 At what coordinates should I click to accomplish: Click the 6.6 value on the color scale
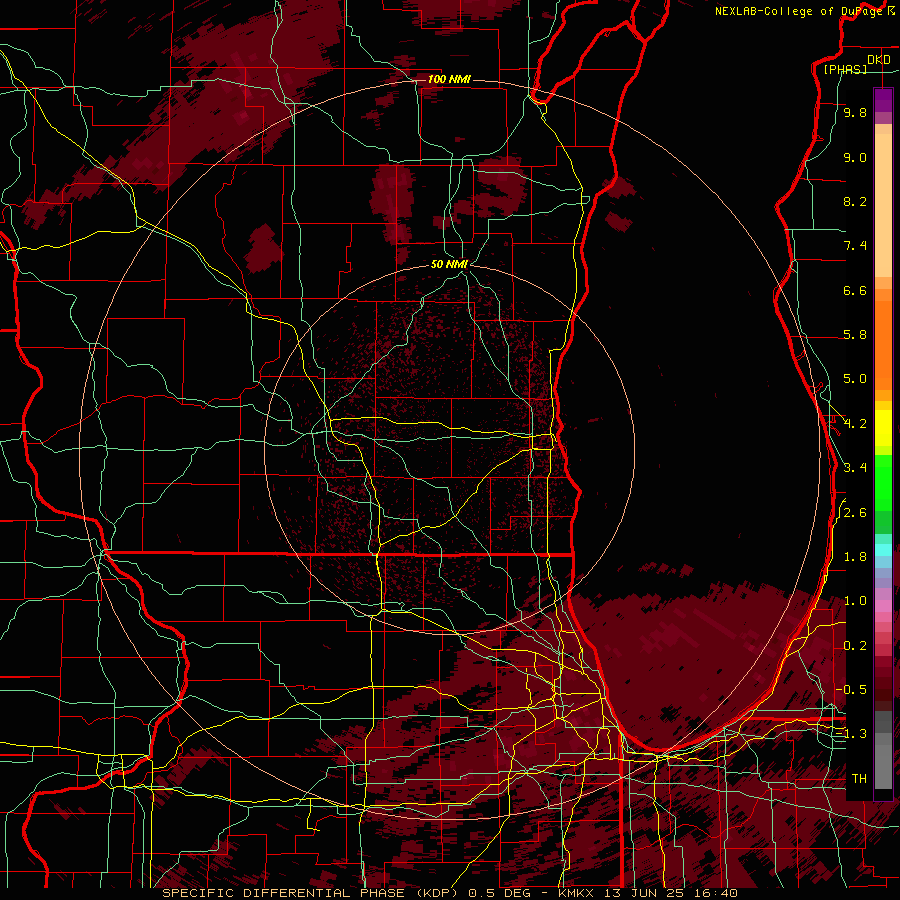(x=855, y=290)
